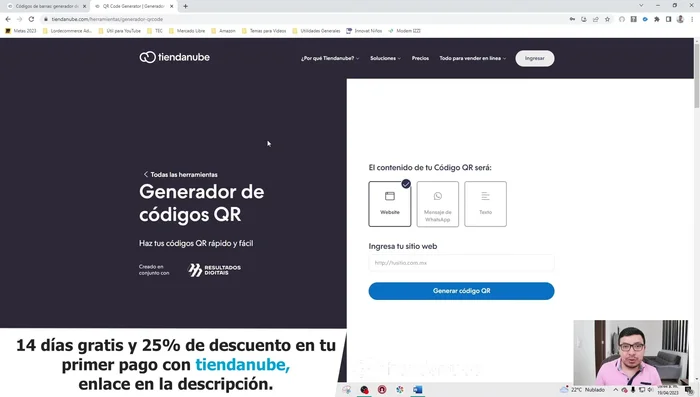Viewport: 700px width, 397px height.
Task: Open tab search dropdown arrow
Action: (x=641, y=5)
